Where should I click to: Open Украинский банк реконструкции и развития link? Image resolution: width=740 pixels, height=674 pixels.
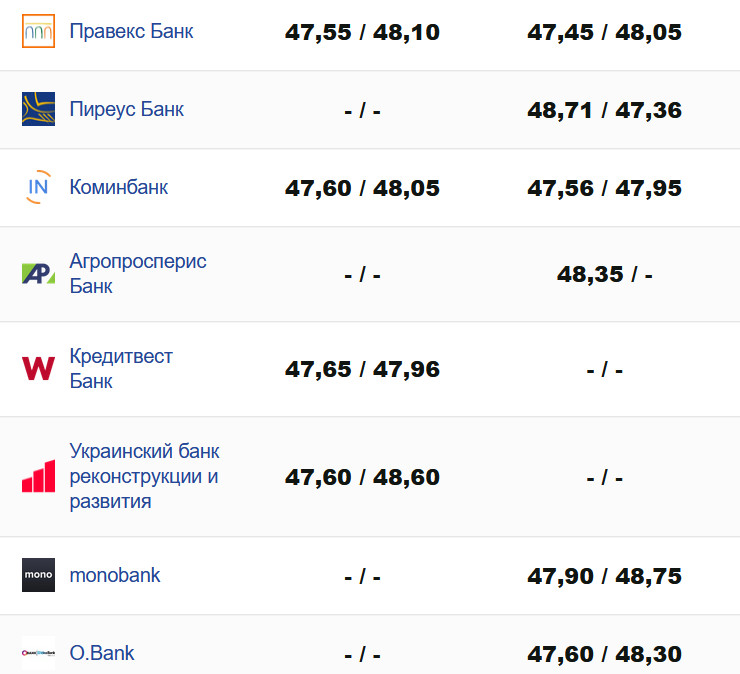pos(144,476)
